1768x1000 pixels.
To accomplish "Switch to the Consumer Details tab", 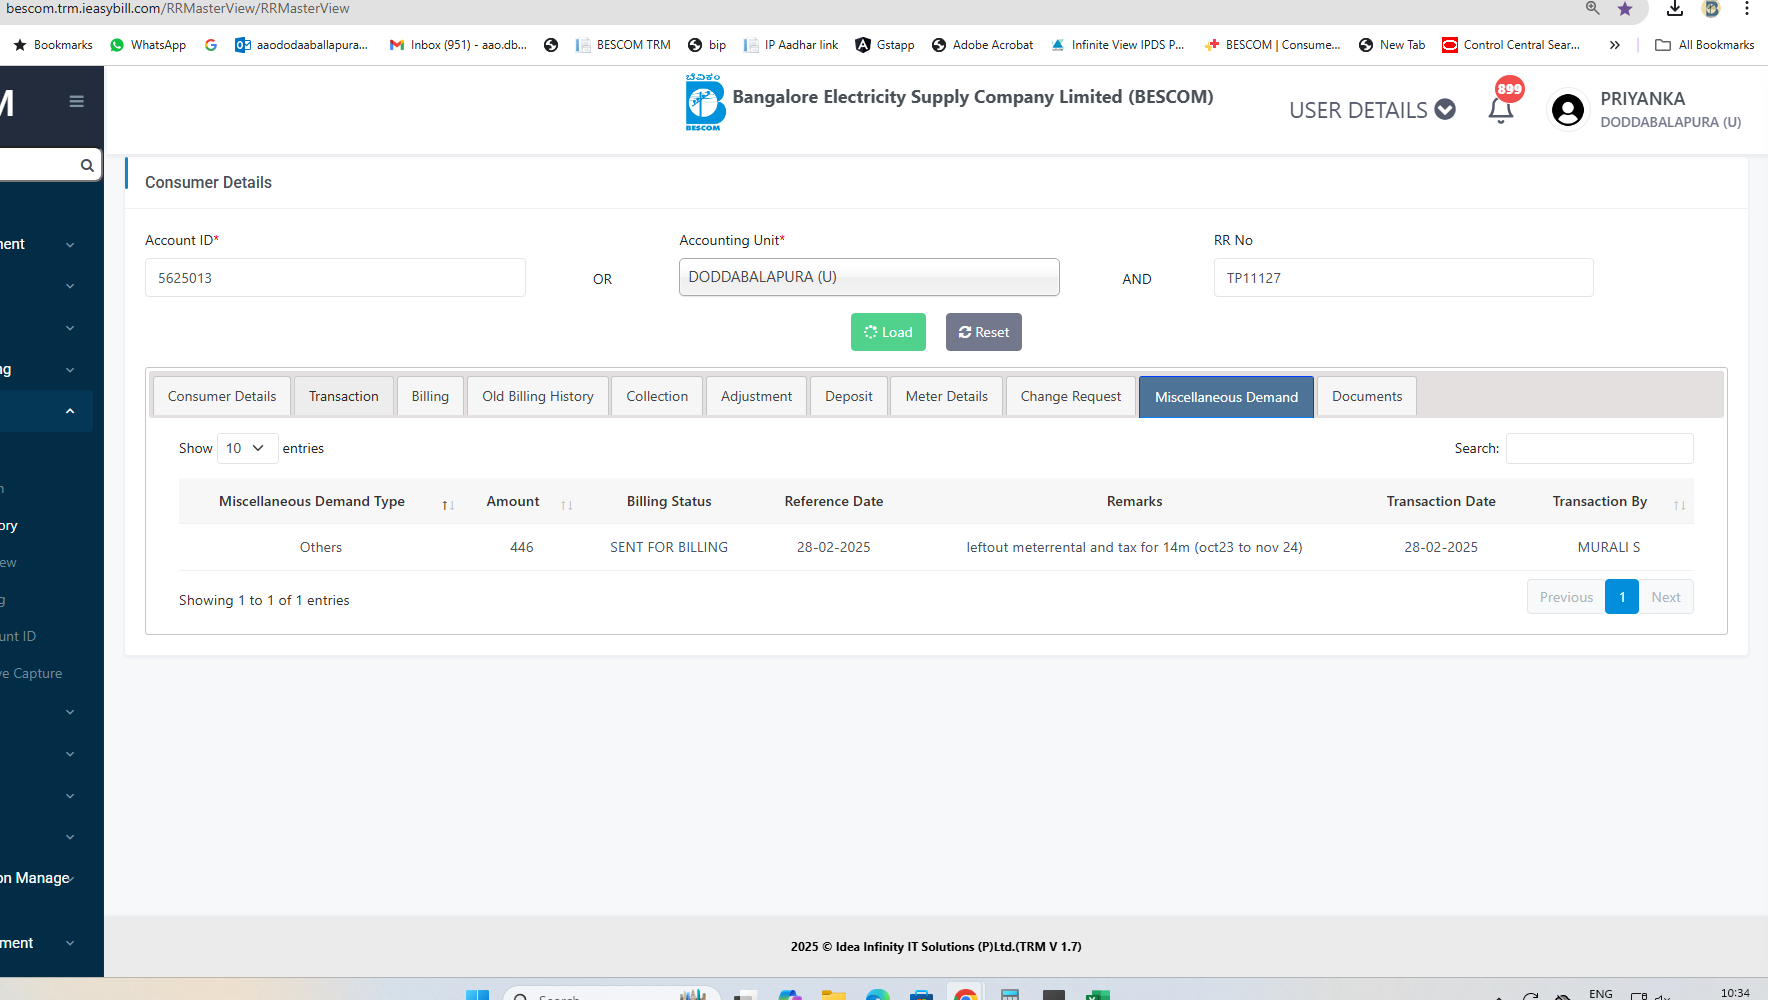I will pos(222,396).
